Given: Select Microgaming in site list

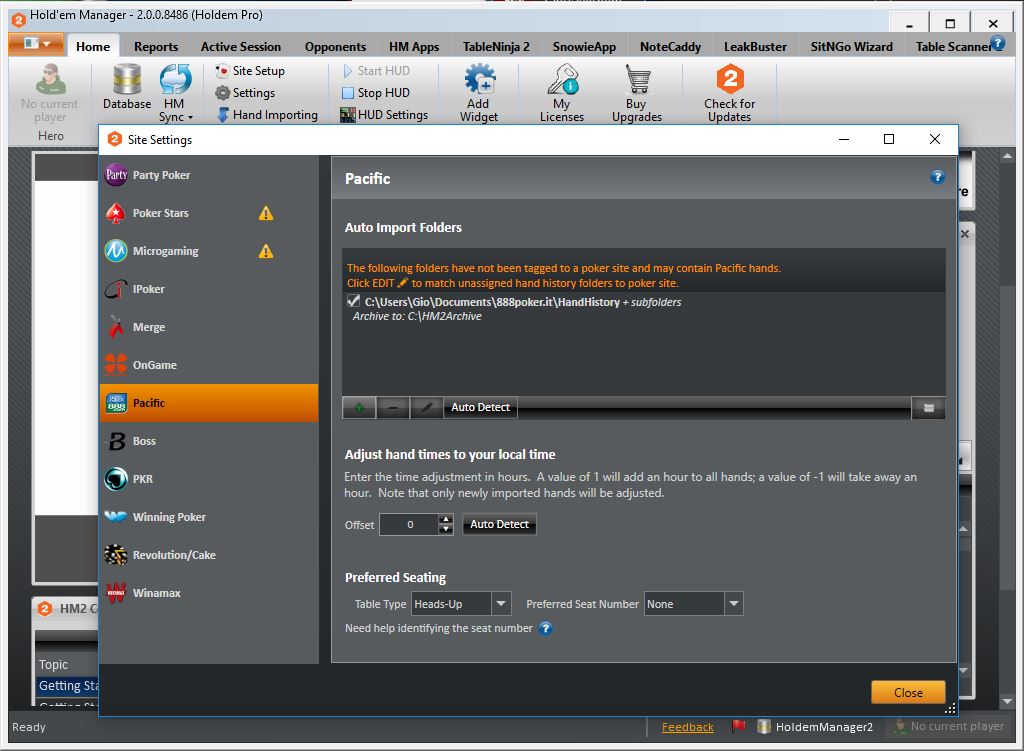Looking at the screenshot, I should pyautogui.click(x=209, y=251).
